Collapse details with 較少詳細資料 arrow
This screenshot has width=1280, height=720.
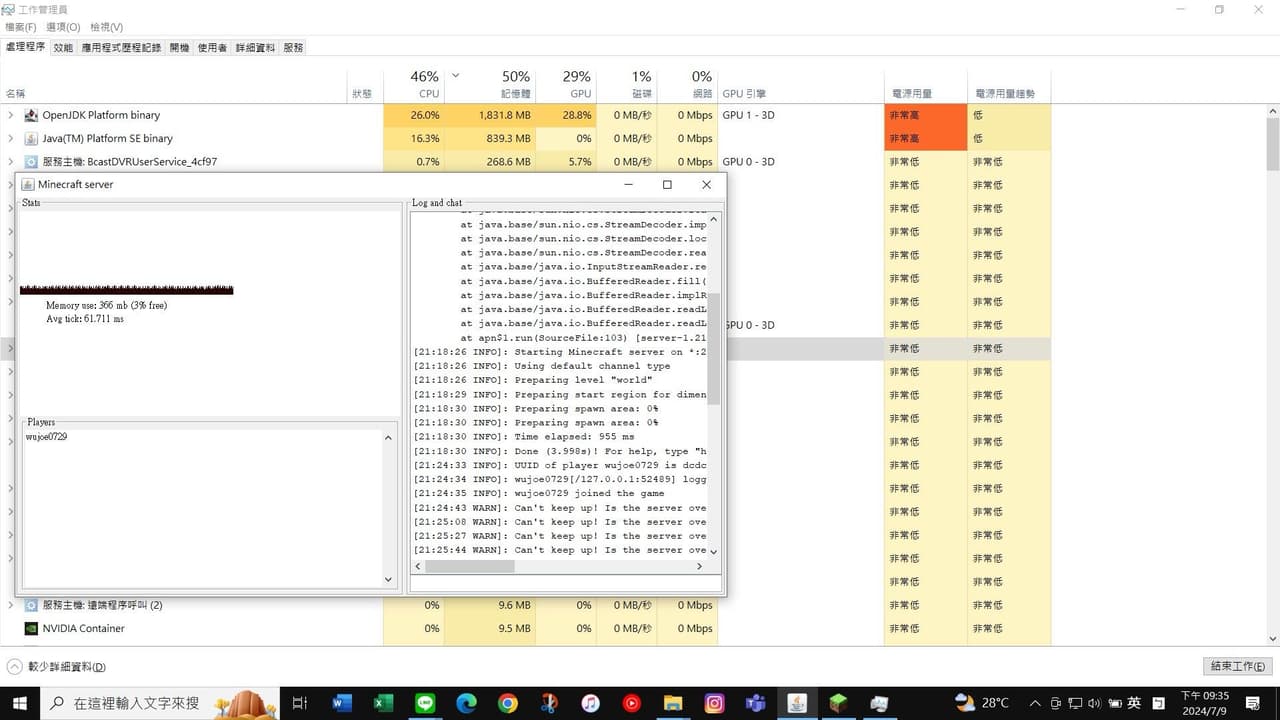14,666
